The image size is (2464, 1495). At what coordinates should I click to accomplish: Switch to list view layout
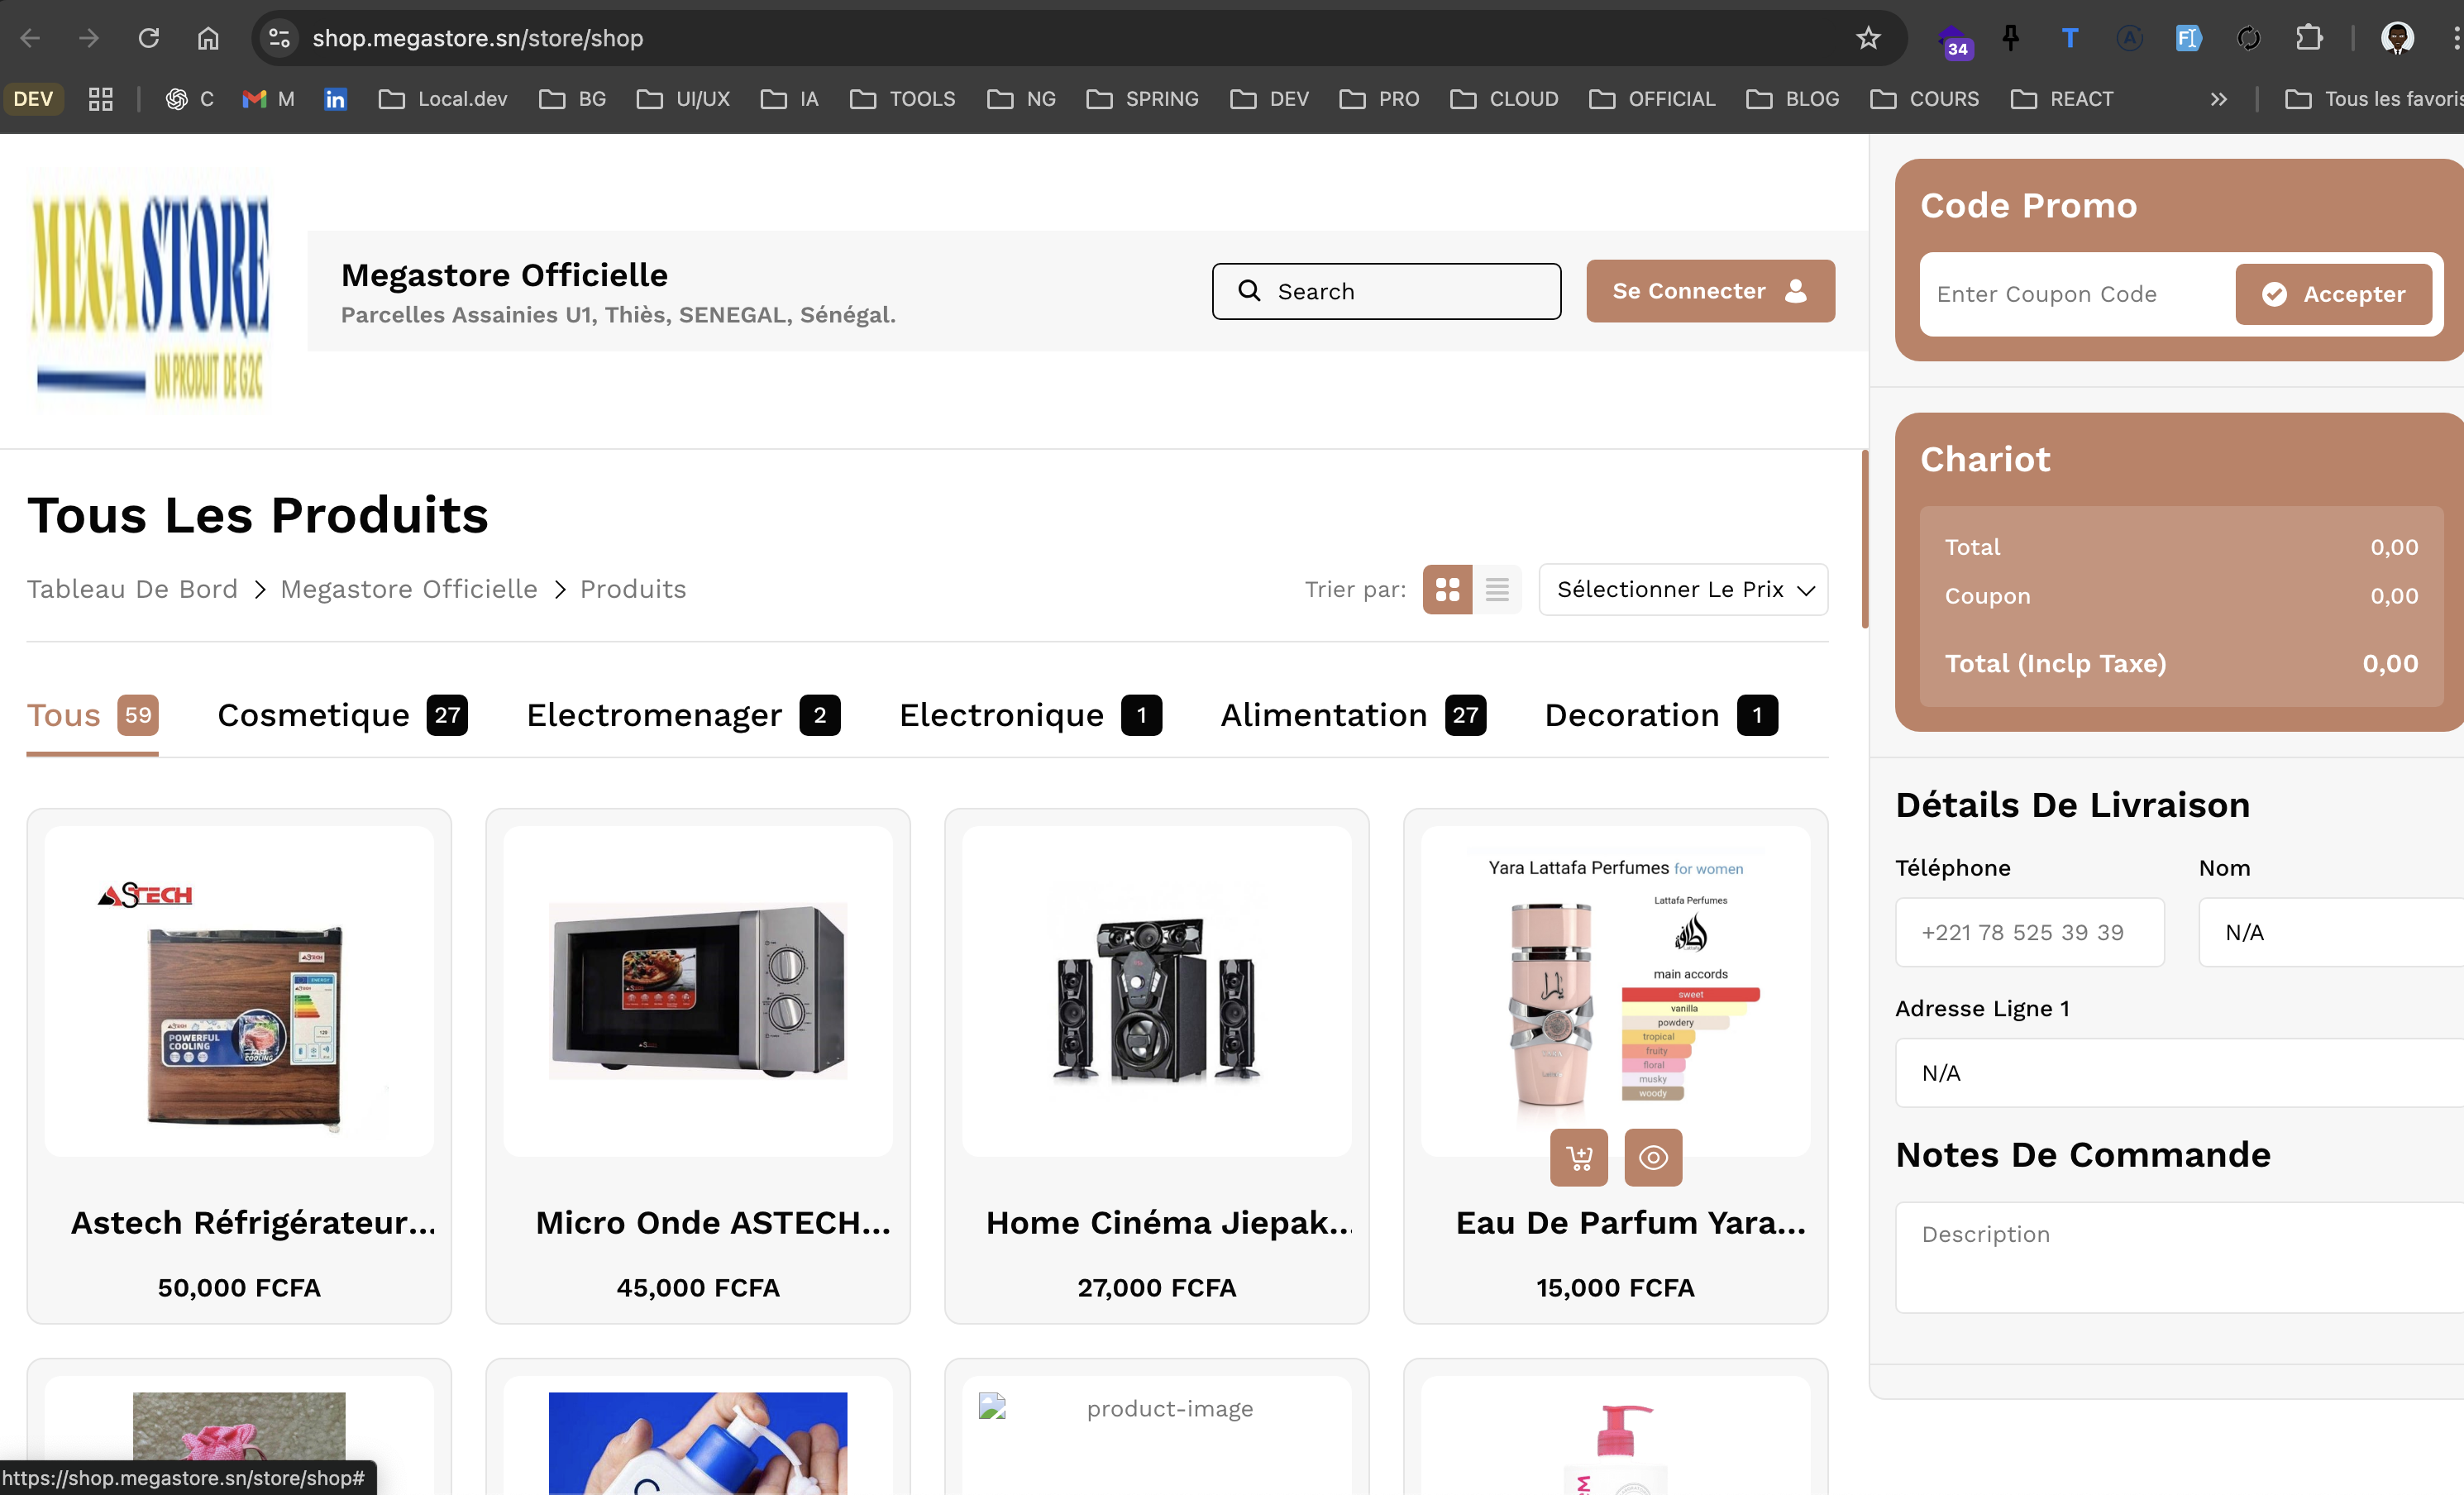[x=1496, y=589]
